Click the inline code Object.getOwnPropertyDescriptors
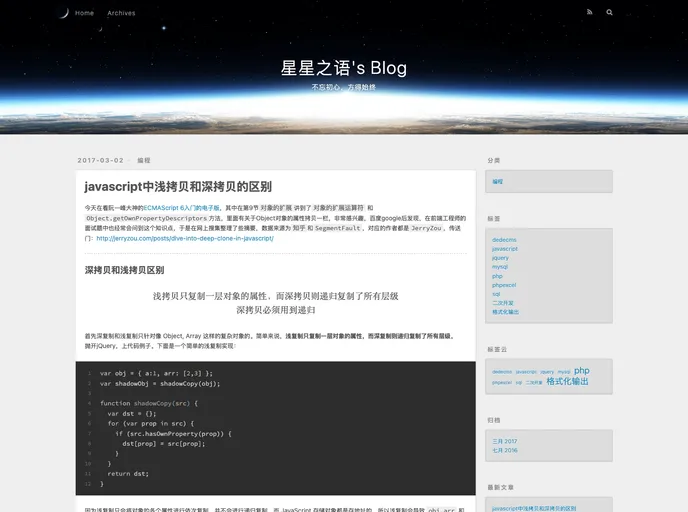688x512 pixels. click(146, 218)
